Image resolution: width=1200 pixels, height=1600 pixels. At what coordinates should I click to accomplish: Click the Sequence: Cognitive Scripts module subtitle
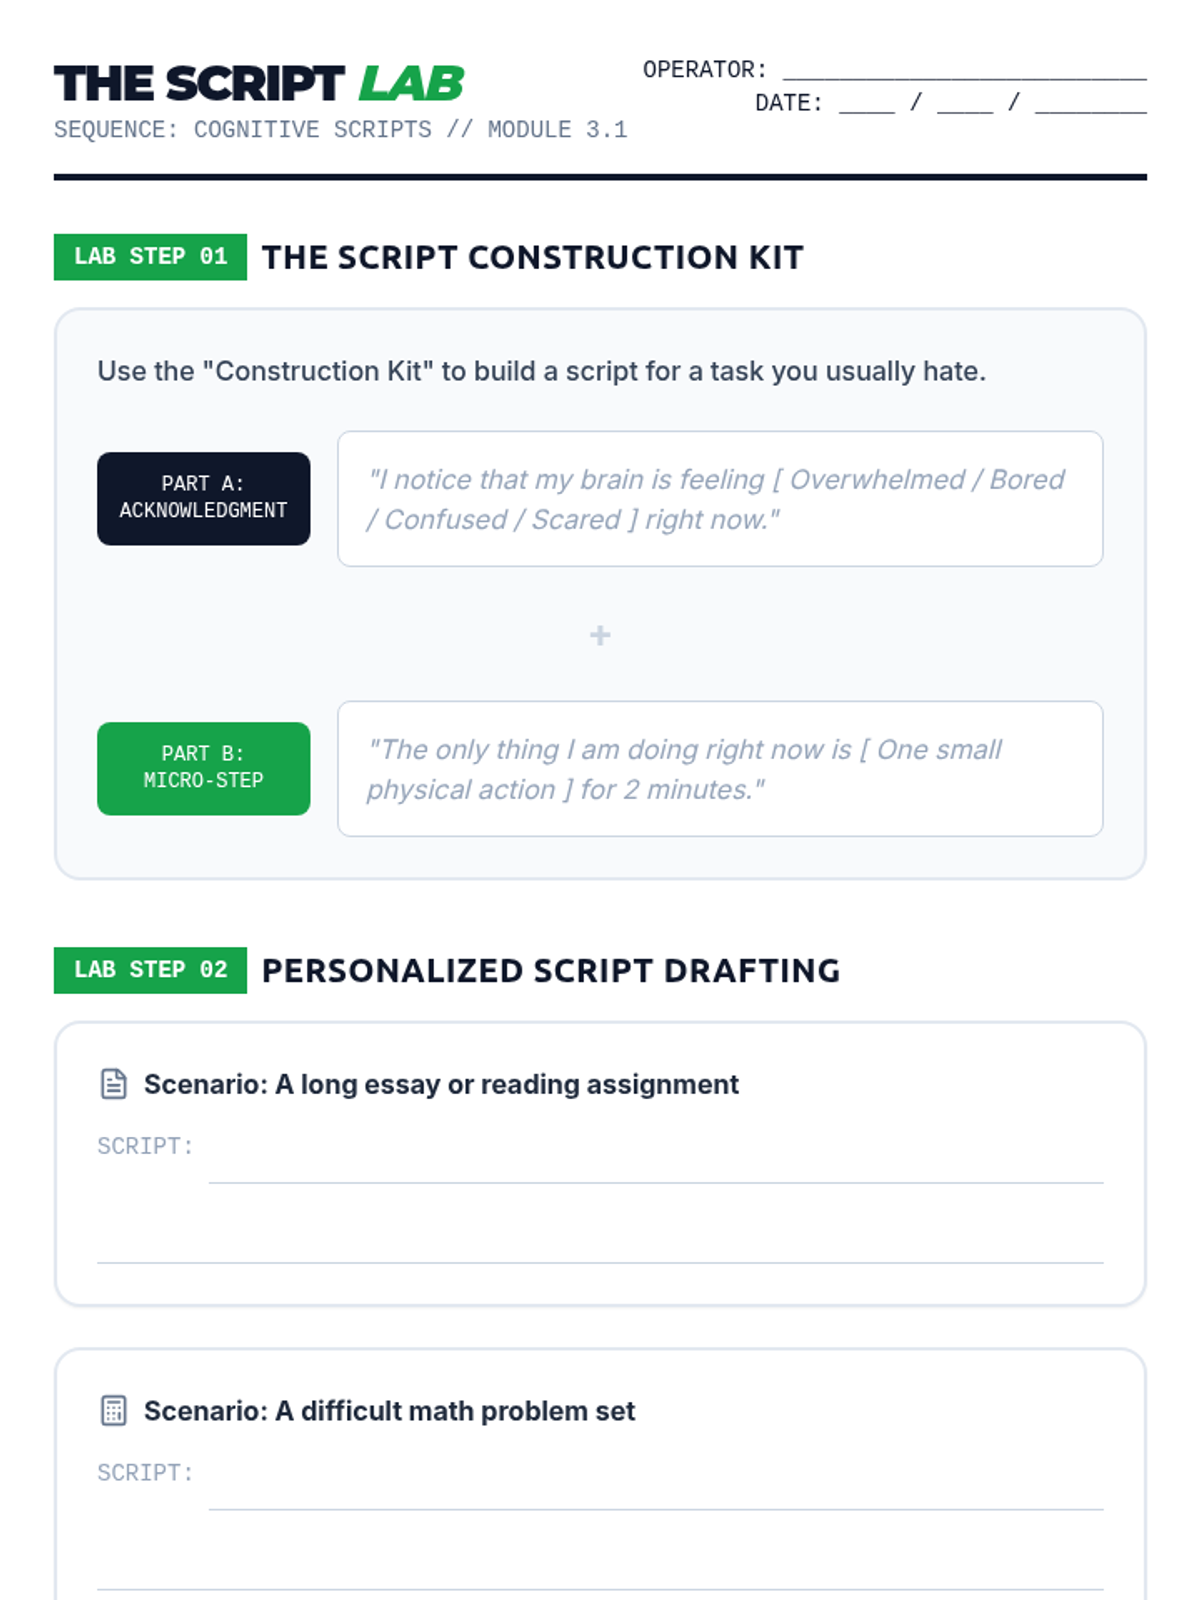341,130
